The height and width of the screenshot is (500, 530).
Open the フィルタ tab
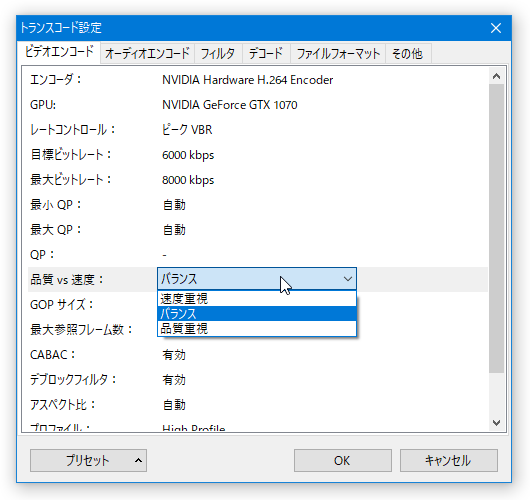coord(218,53)
